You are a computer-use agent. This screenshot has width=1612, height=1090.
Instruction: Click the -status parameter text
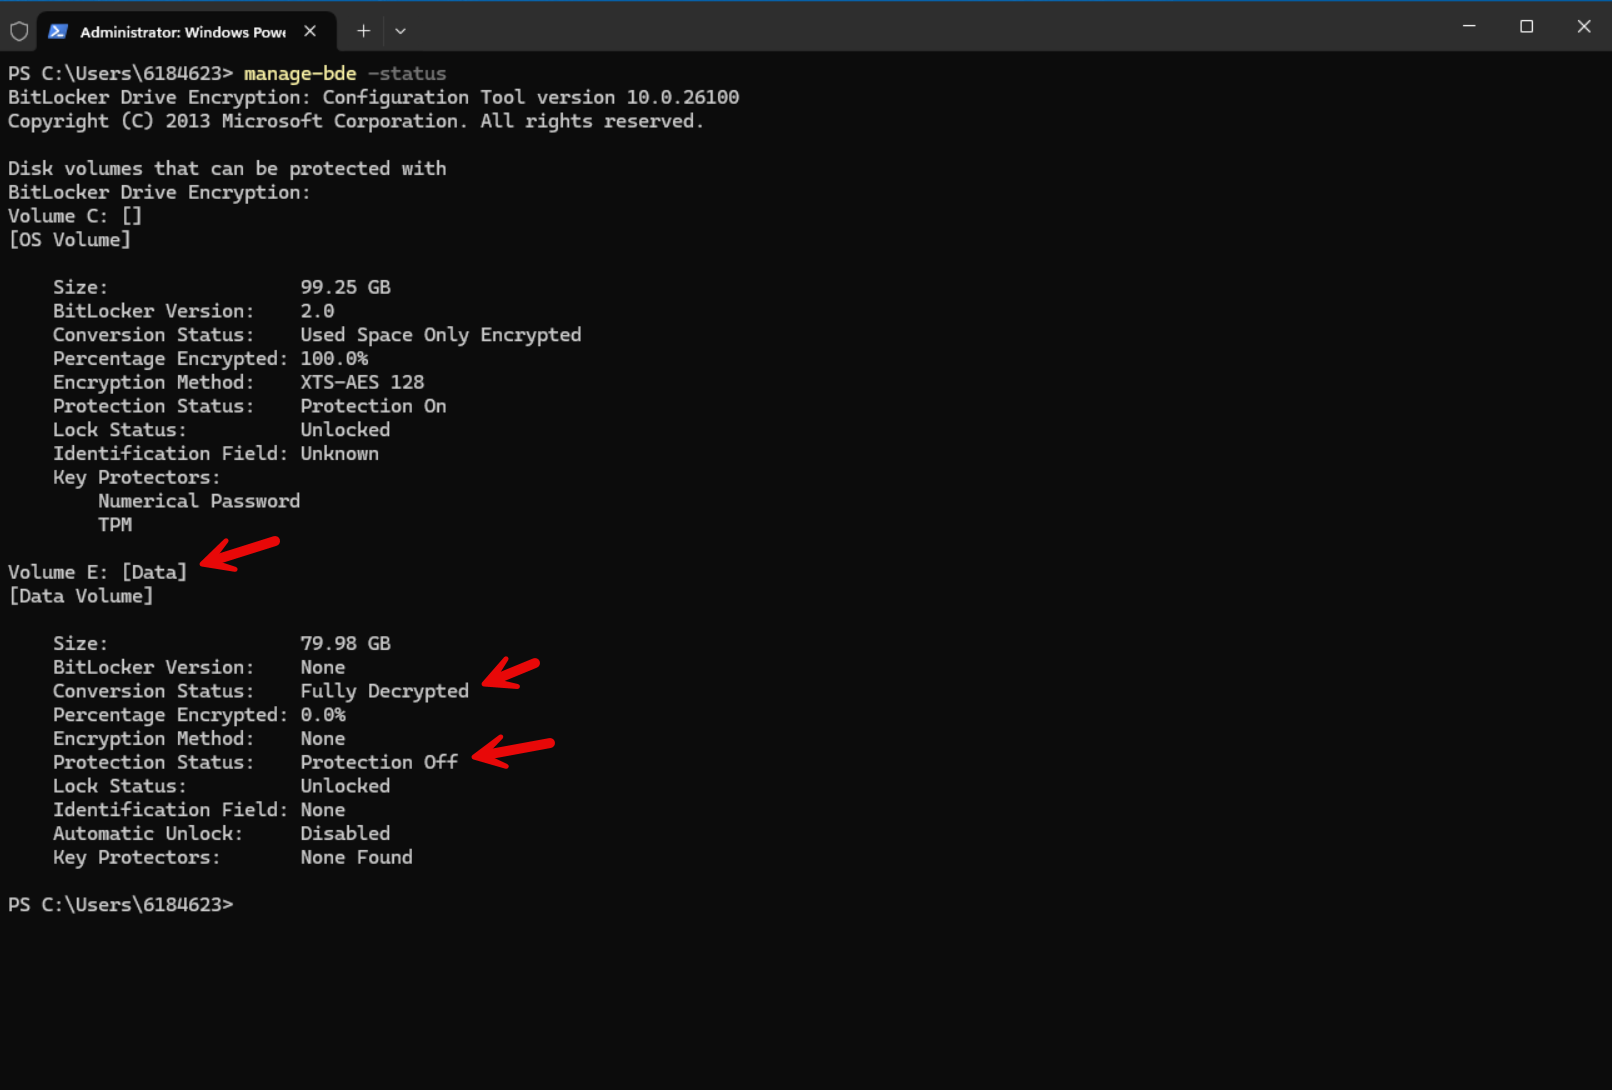[x=407, y=73]
